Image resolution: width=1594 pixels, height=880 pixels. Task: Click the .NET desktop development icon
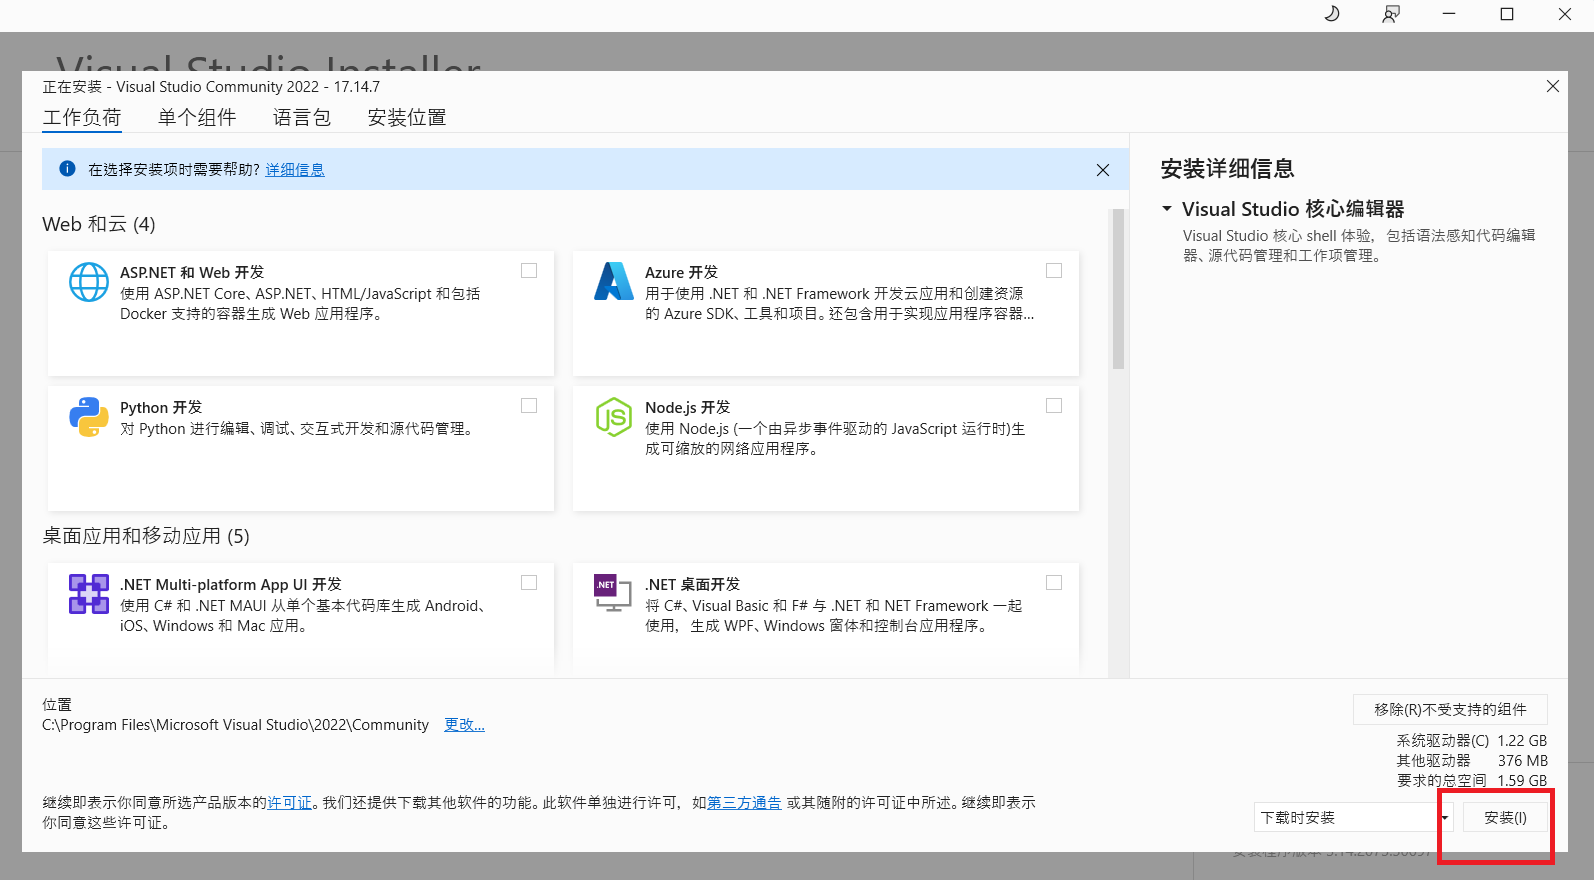tap(613, 593)
